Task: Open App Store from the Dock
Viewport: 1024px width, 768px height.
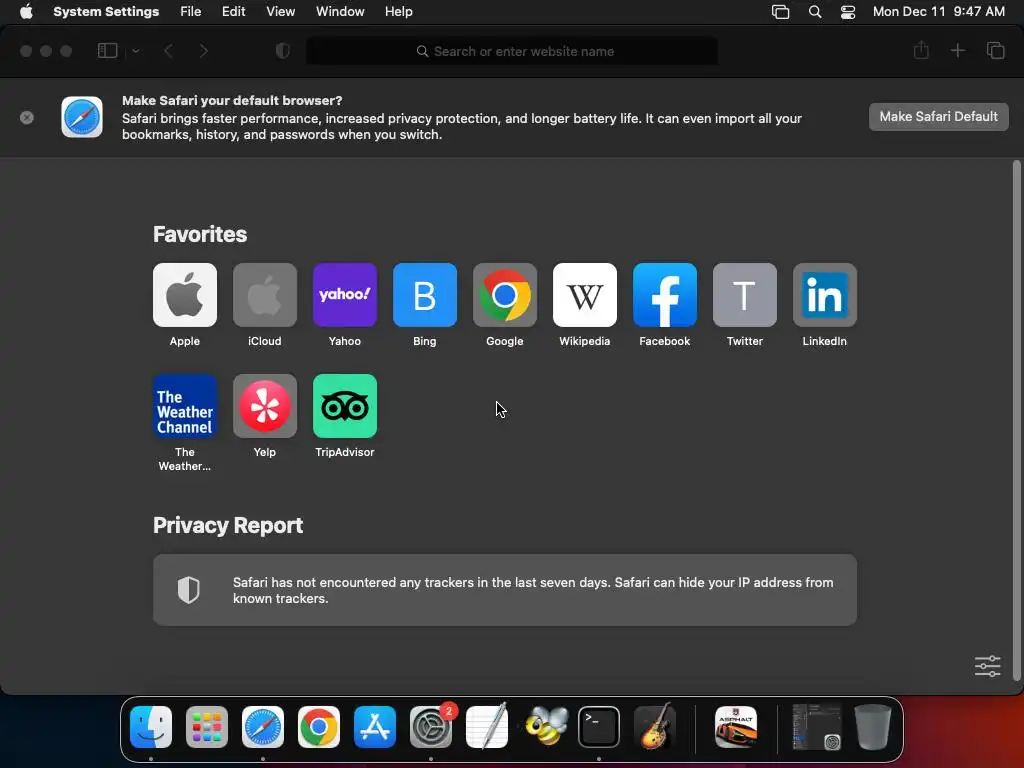Action: point(375,727)
